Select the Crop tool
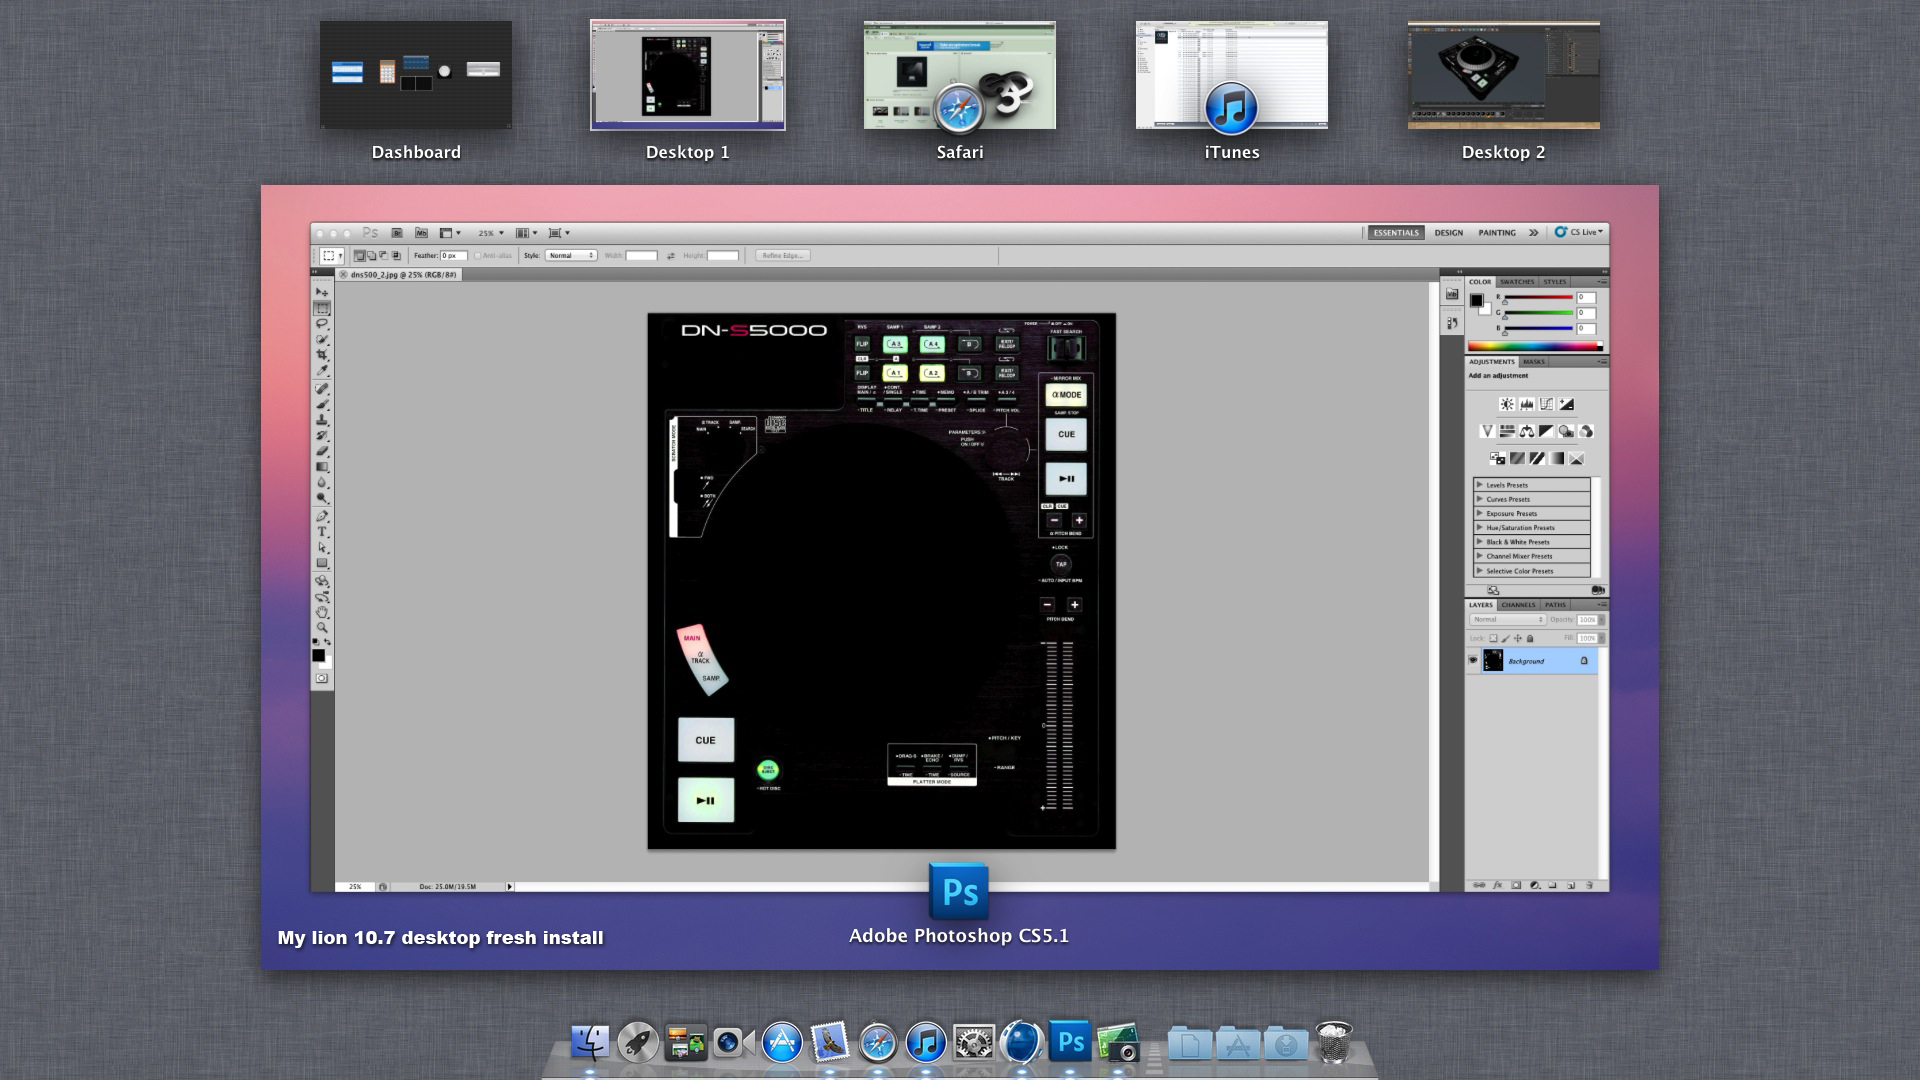Image resolution: width=1920 pixels, height=1080 pixels. click(322, 356)
